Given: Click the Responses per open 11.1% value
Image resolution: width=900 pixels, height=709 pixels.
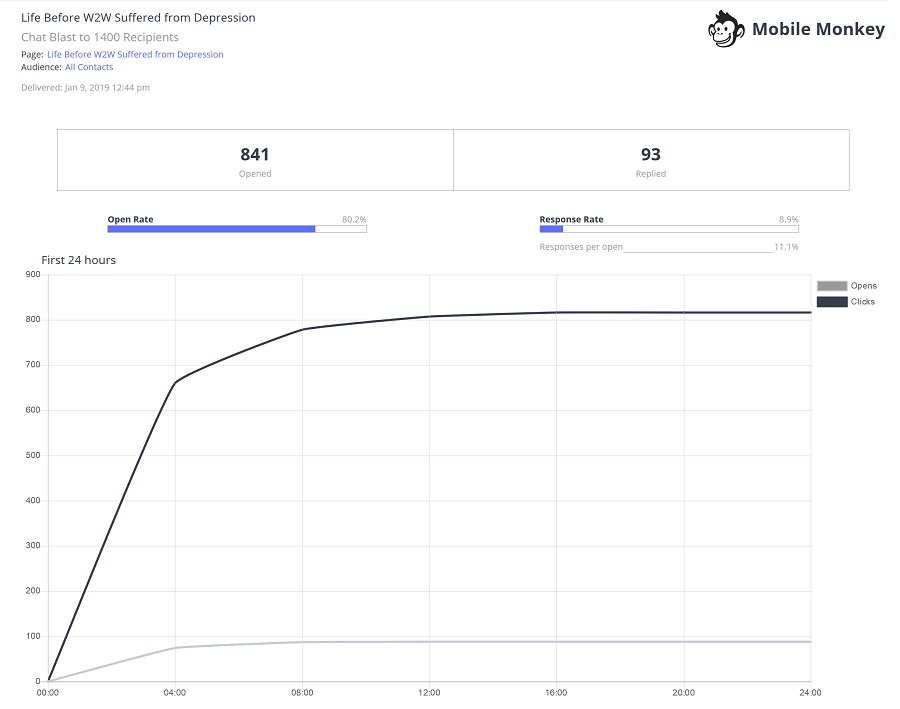Looking at the screenshot, I should (x=785, y=246).
